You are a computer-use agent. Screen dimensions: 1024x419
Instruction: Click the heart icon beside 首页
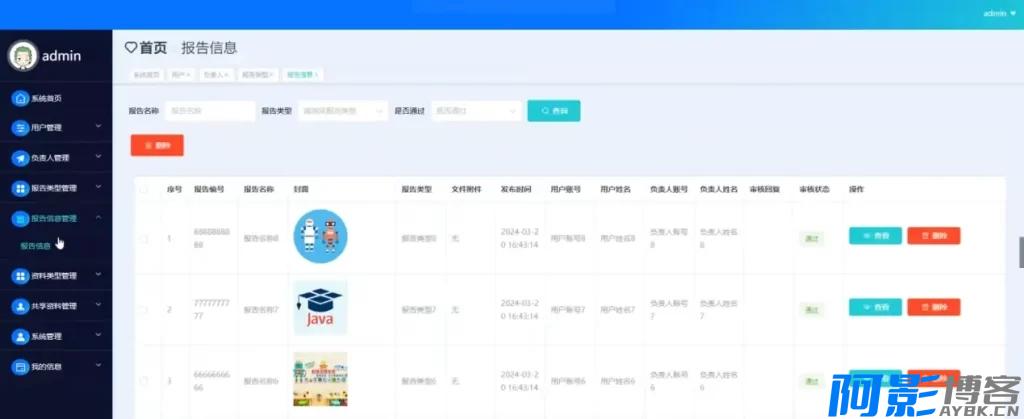[x=131, y=48]
